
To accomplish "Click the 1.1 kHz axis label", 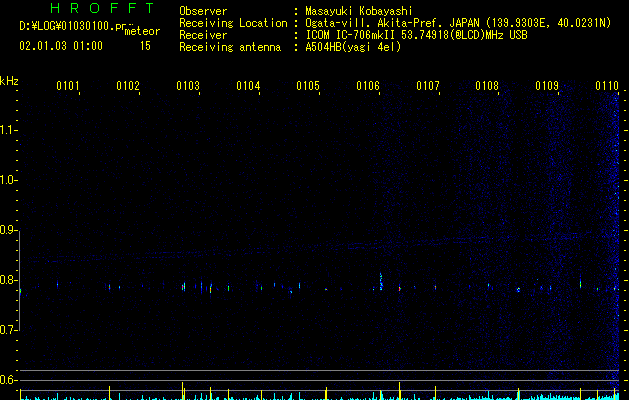I will (8, 130).
